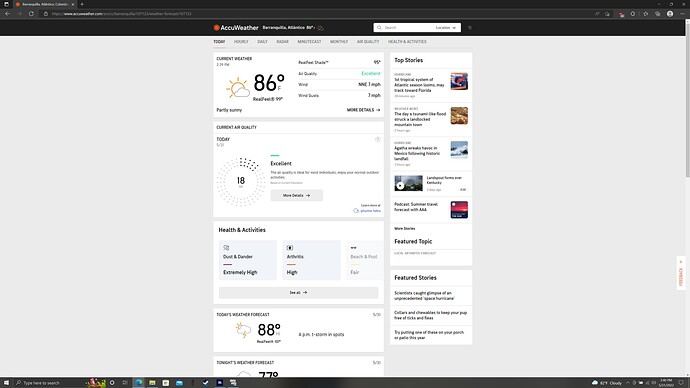Screen dimensions: 690x388
Task: Click the Arthritis icon
Action: (290, 248)
